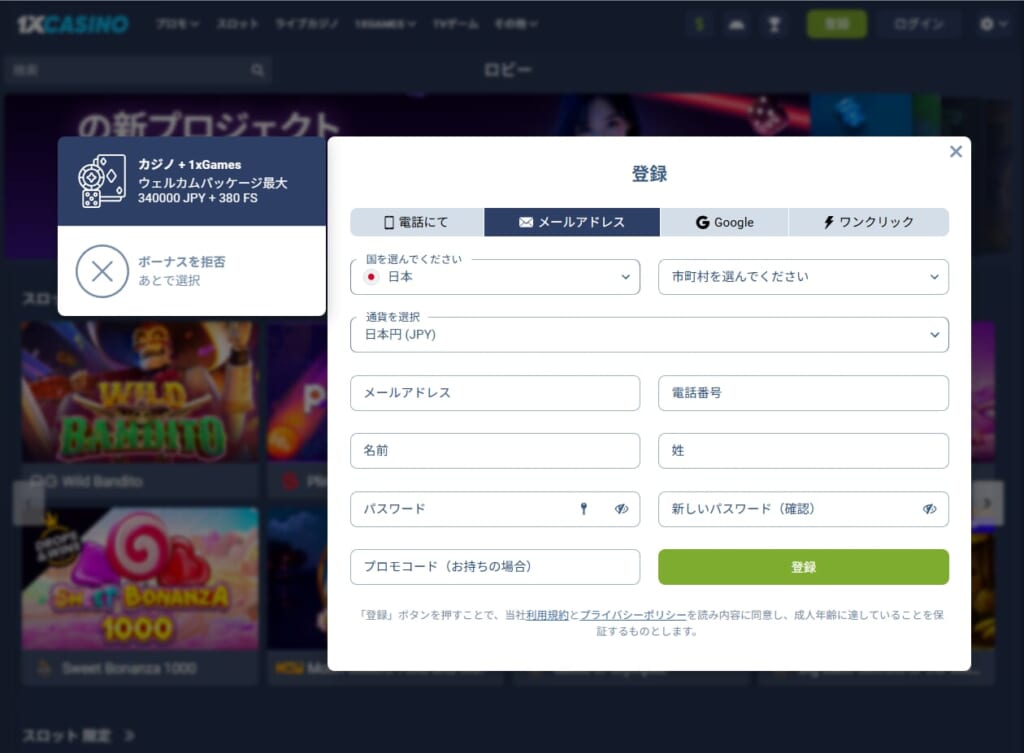Viewport: 1024px width, 753px height.
Task: Open the 利用規約 link
Action: [x=547, y=615]
